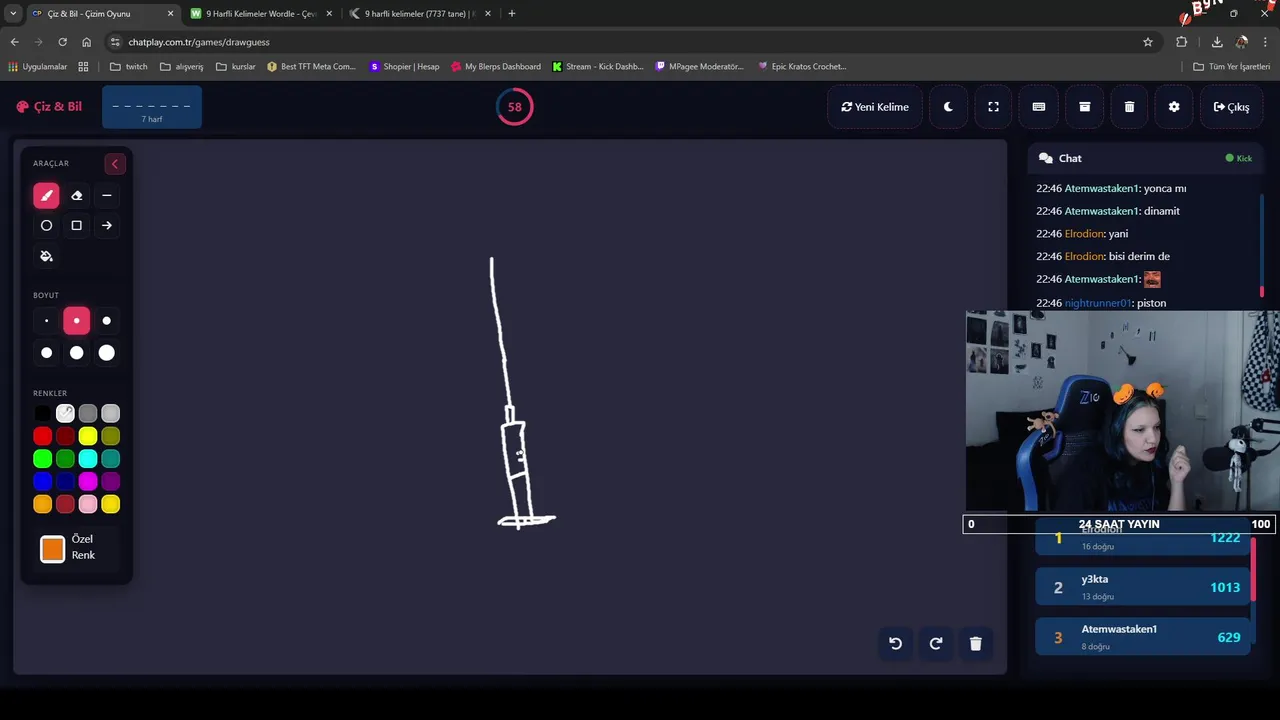Click the chatplay.com.tr address bar

[x=630, y=42]
